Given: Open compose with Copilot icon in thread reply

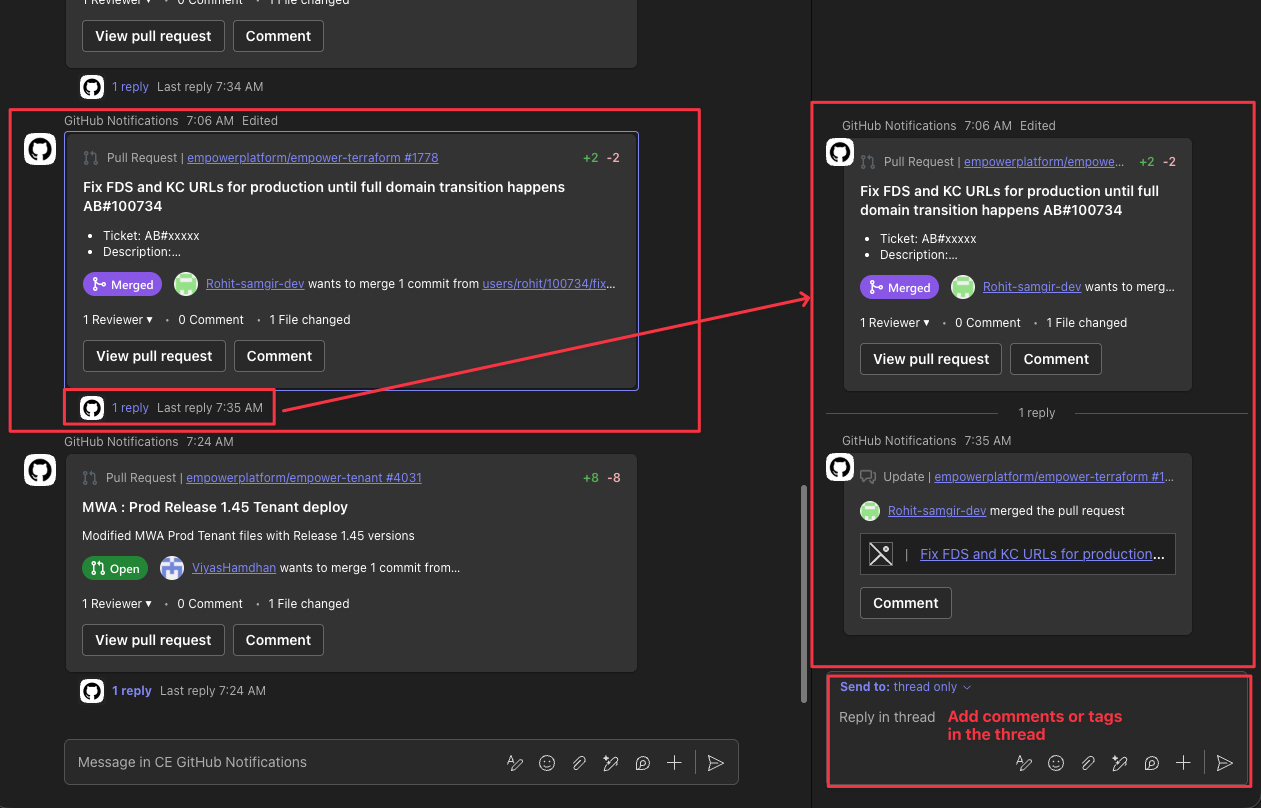Looking at the screenshot, I should [1120, 763].
